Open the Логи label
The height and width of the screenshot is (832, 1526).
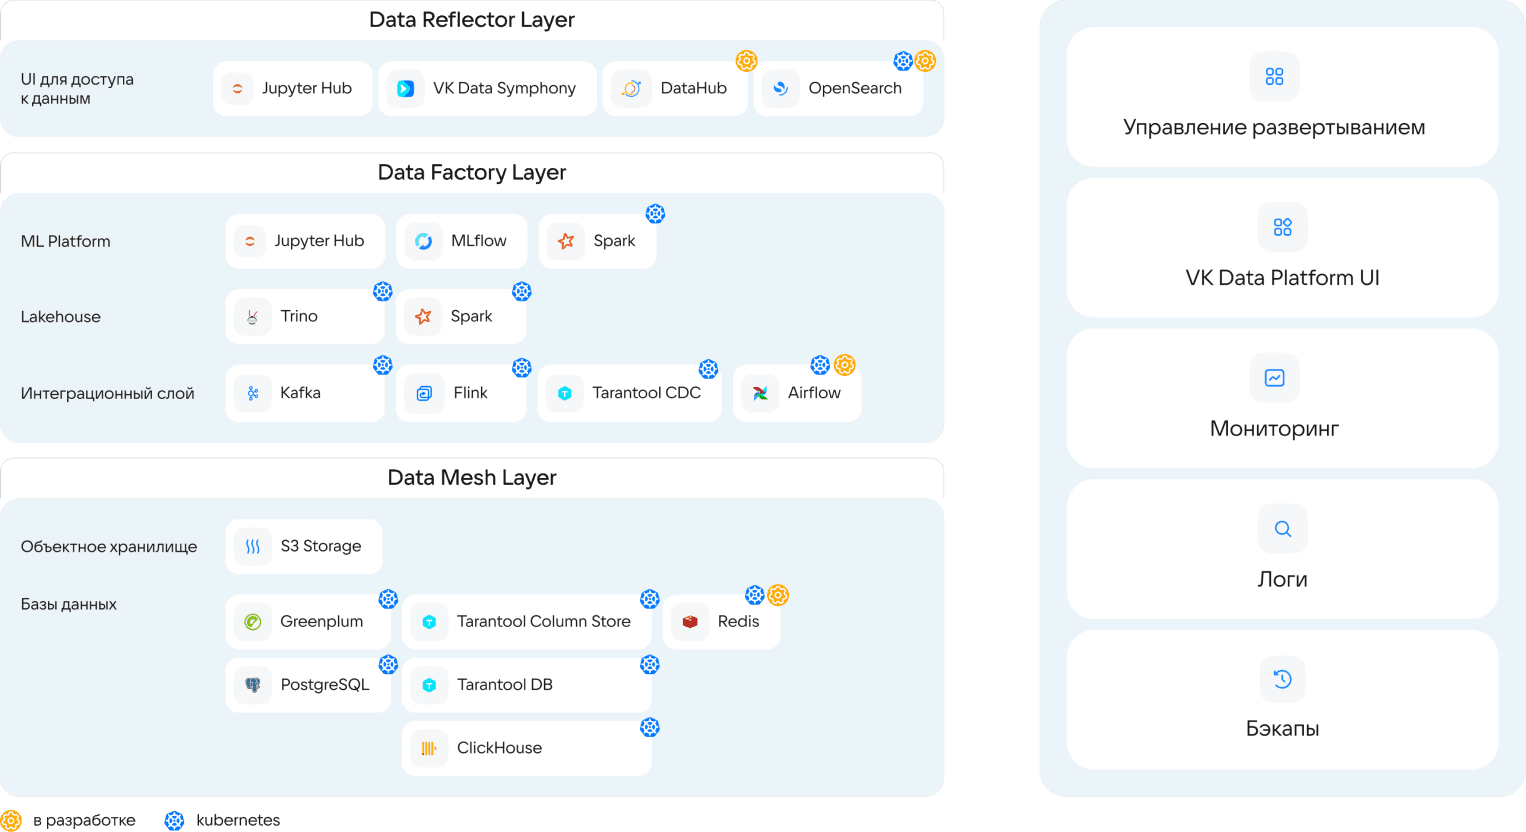click(x=1283, y=580)
